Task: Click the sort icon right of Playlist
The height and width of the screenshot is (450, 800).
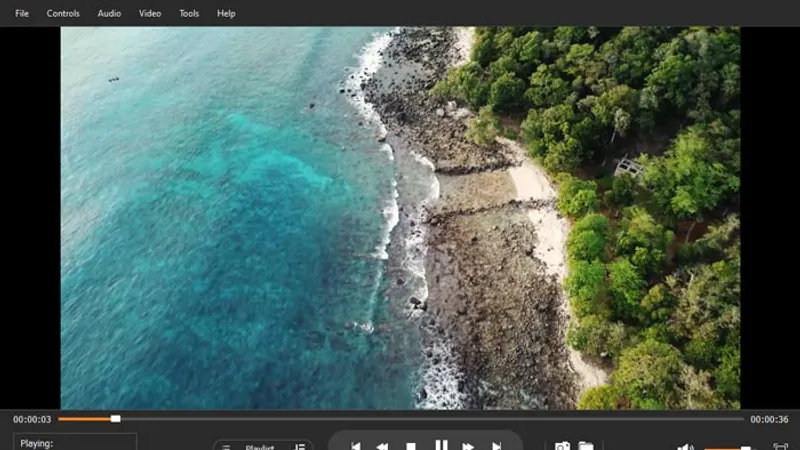Action: (x=300, y=446)
